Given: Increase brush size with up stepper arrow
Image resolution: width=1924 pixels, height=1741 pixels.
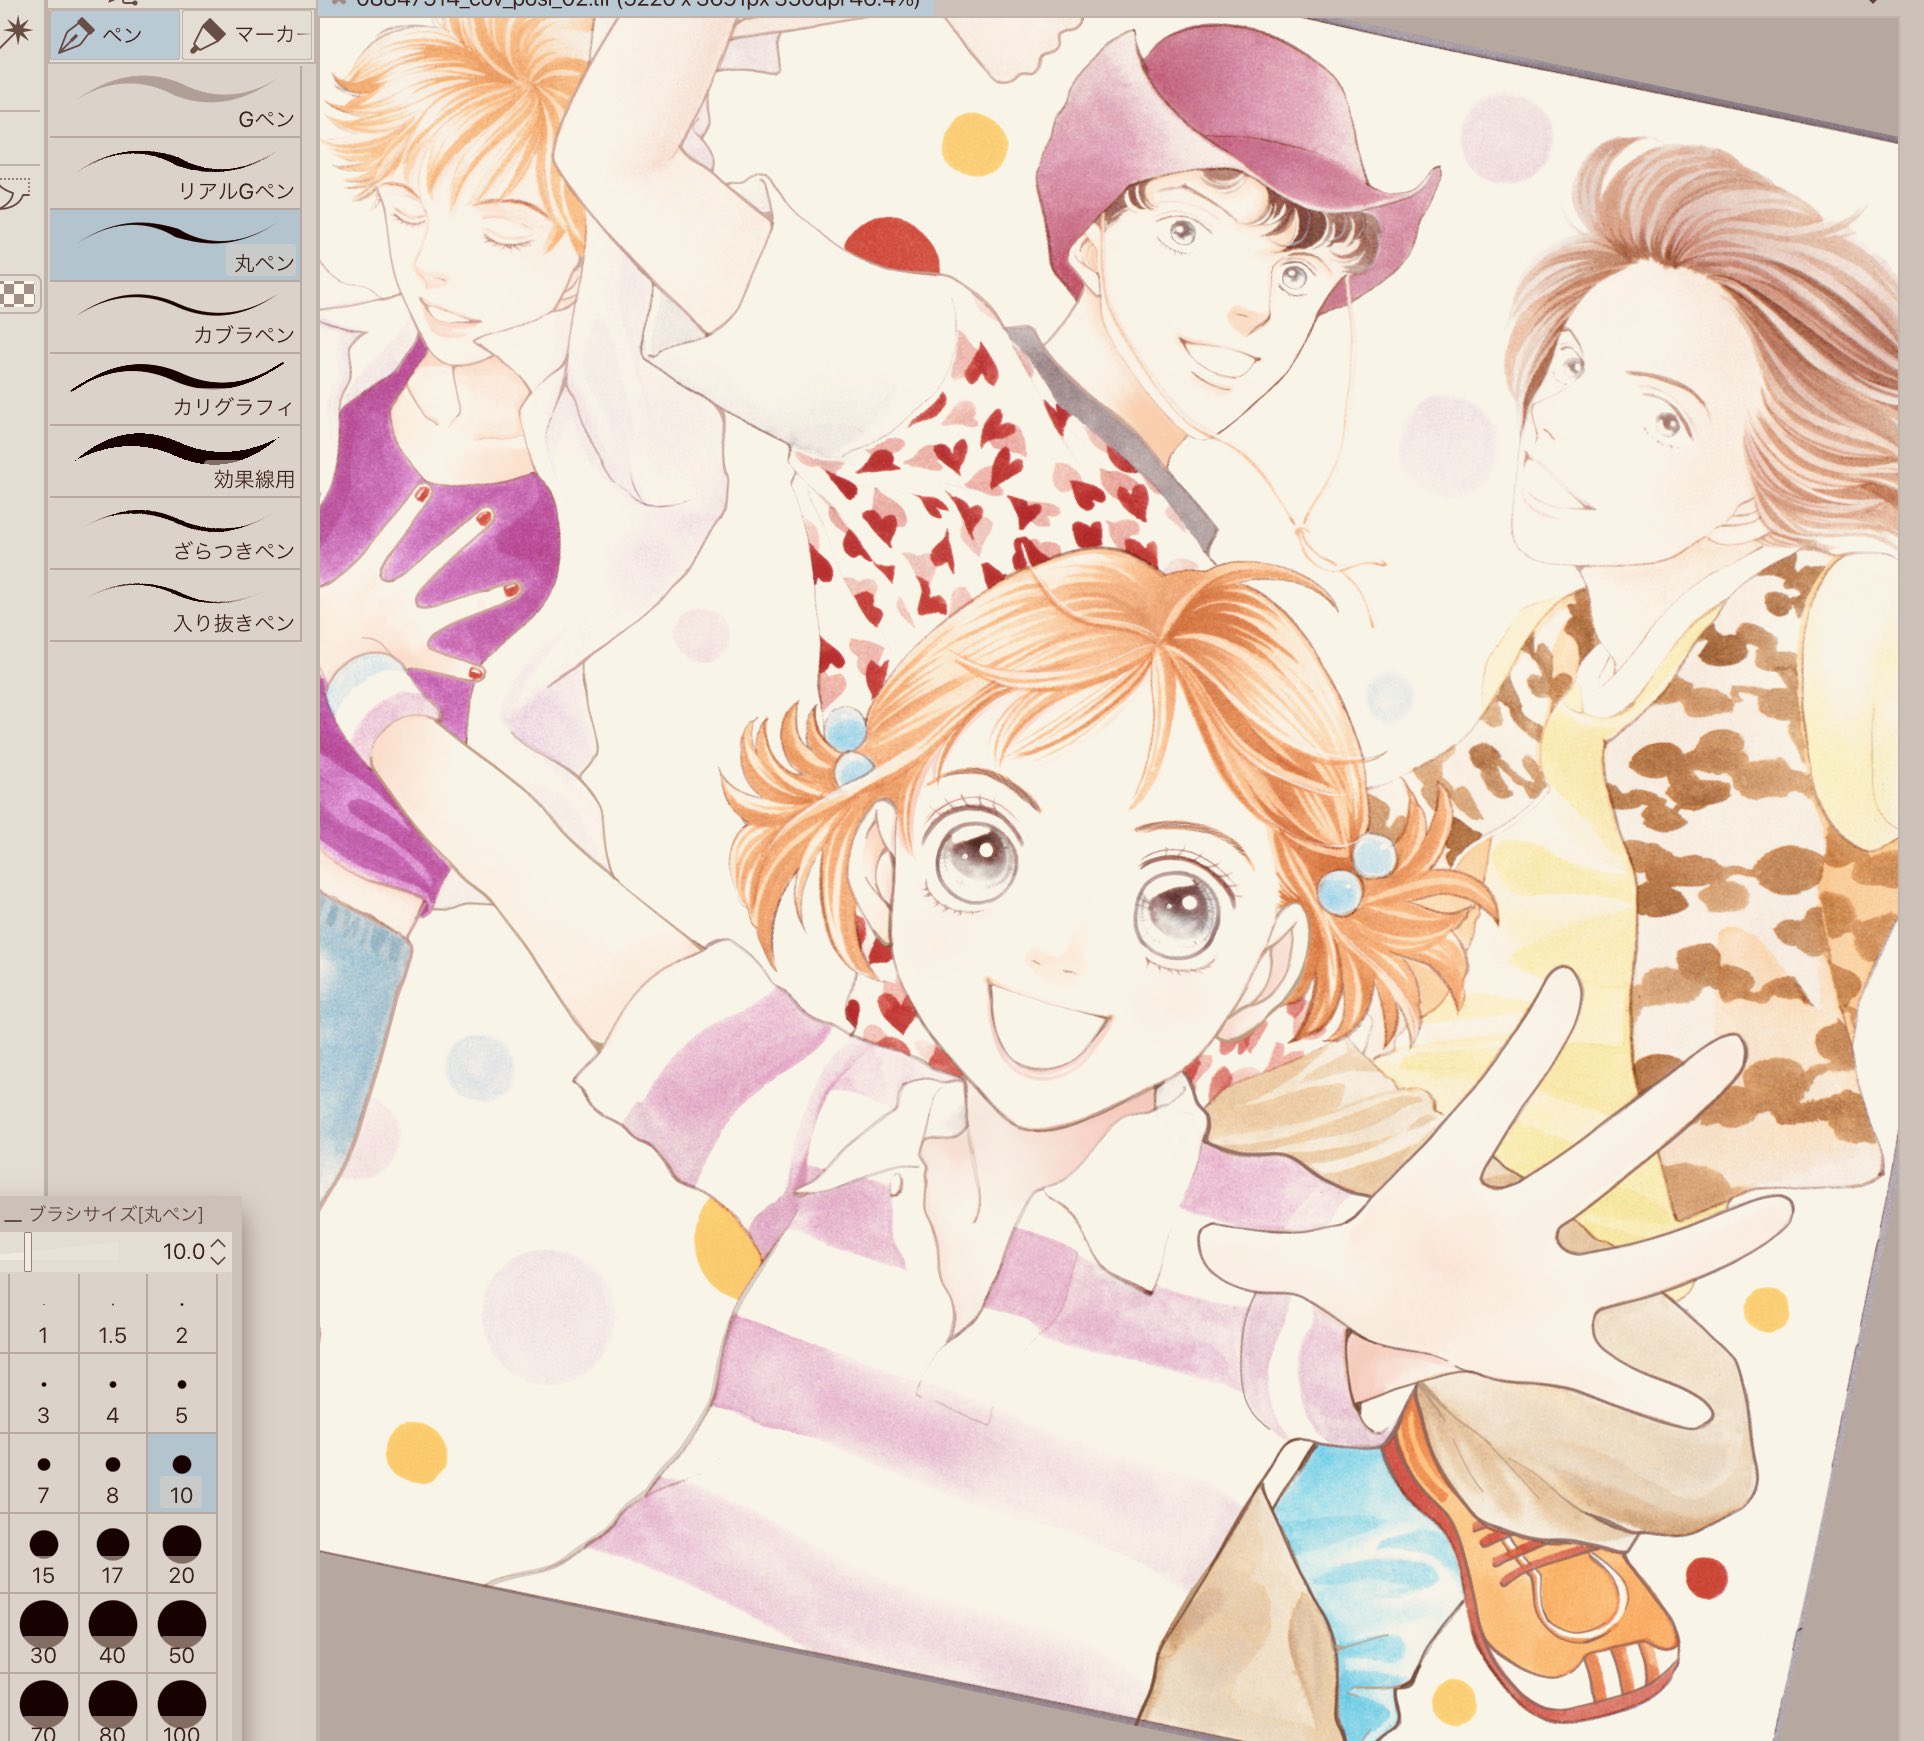Looking at the screenshot, I should 219,1244.
